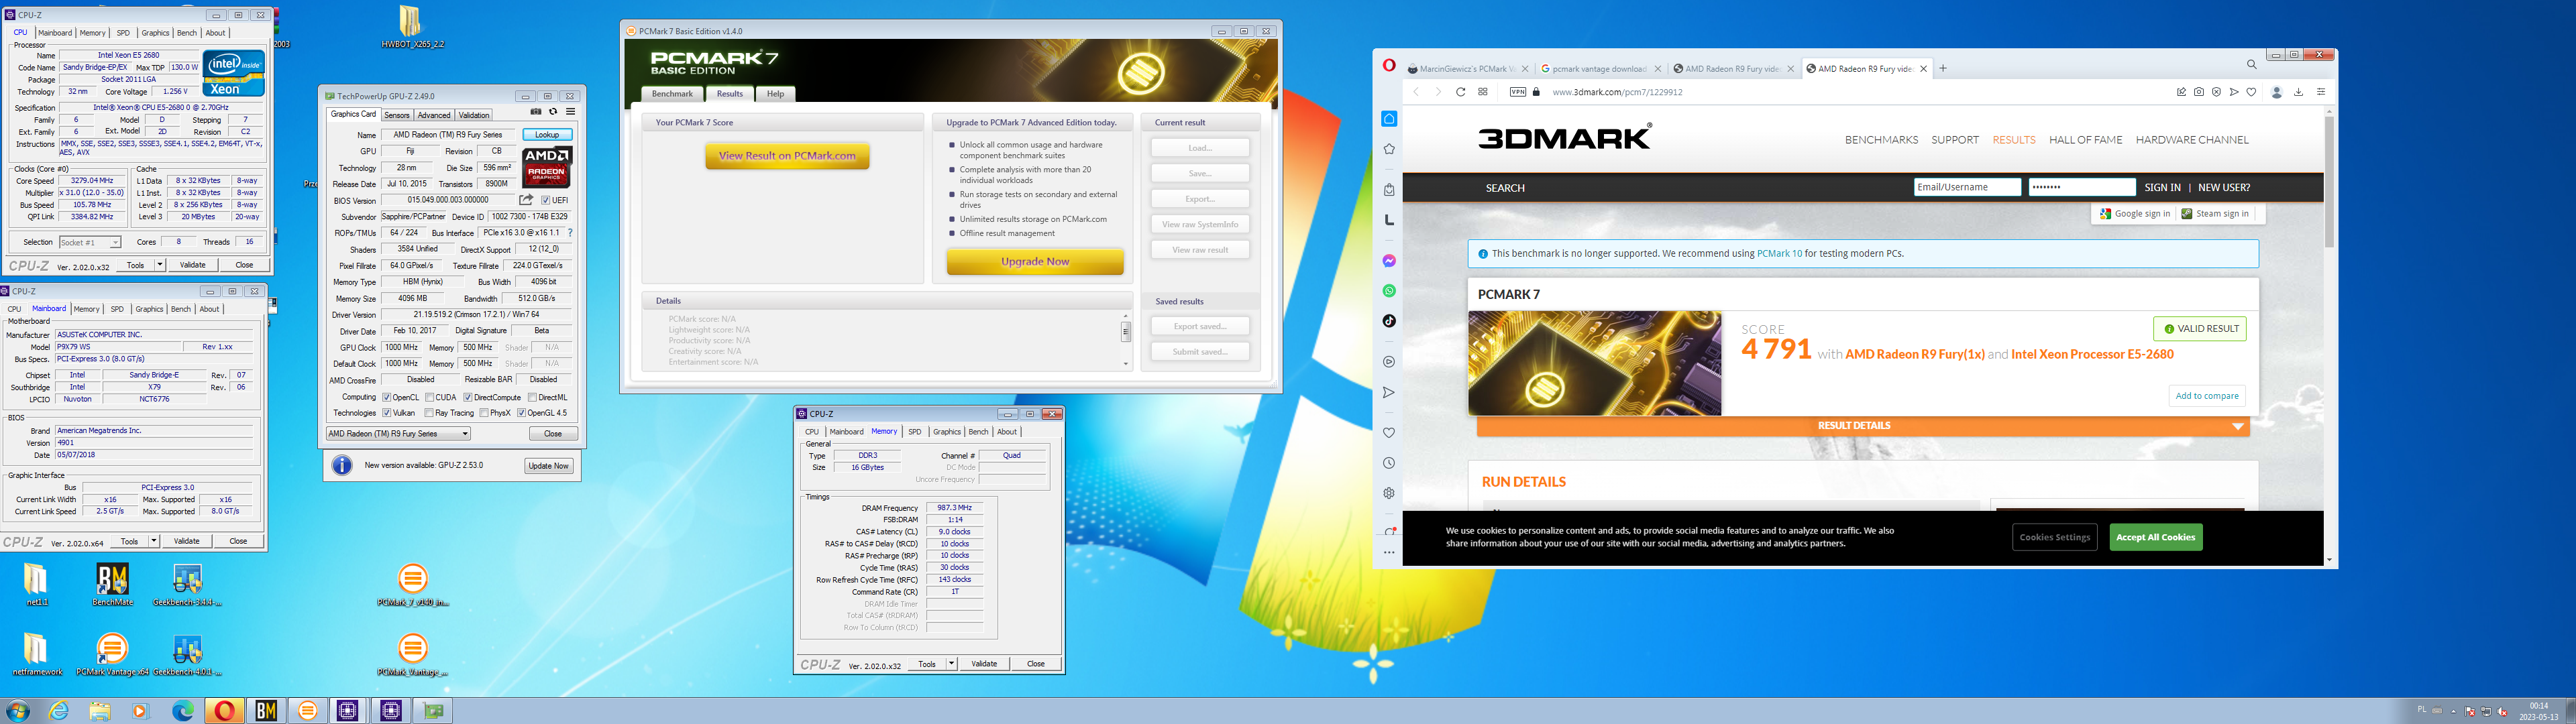Open the GPU-Z hamburger menu icon

571,112
